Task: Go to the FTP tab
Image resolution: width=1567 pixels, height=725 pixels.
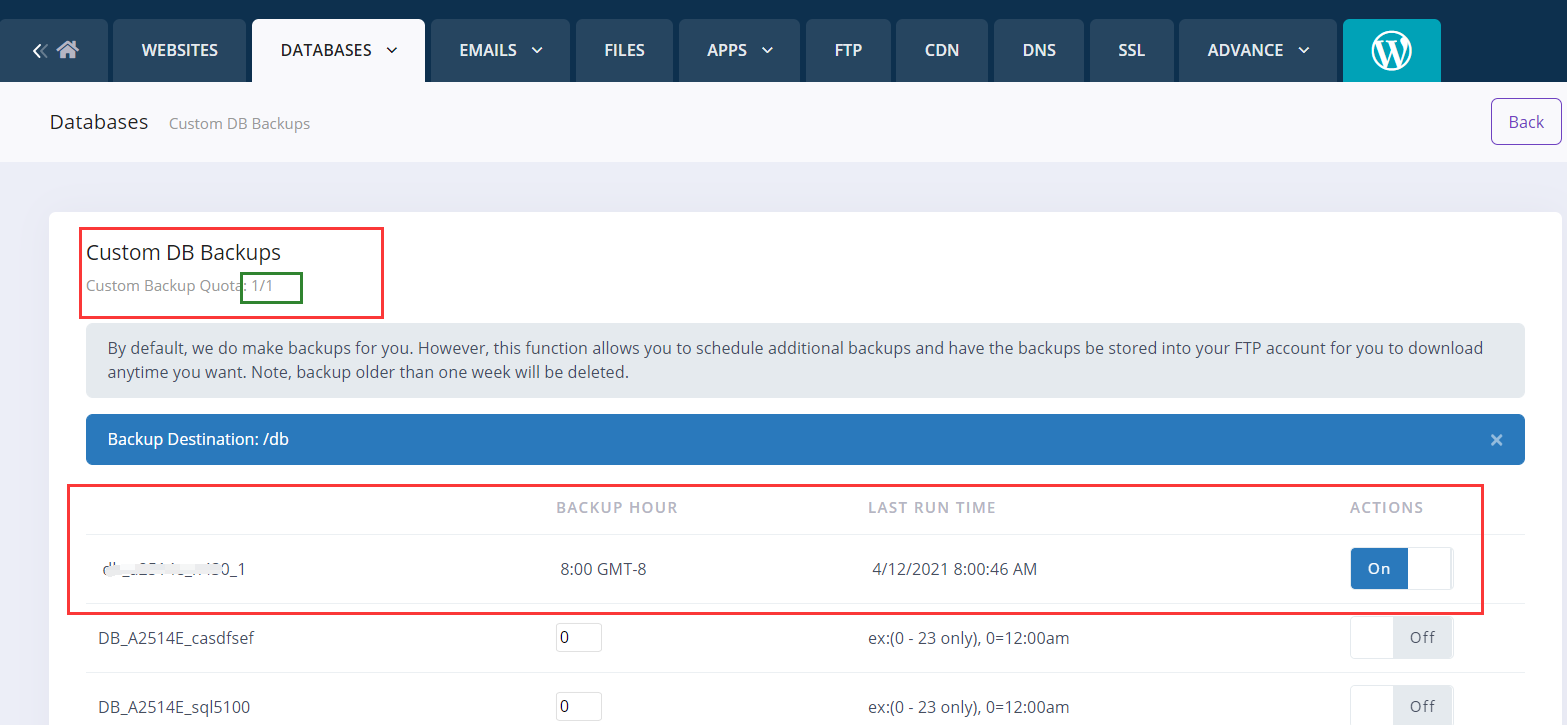Action: tap(848, 50)
